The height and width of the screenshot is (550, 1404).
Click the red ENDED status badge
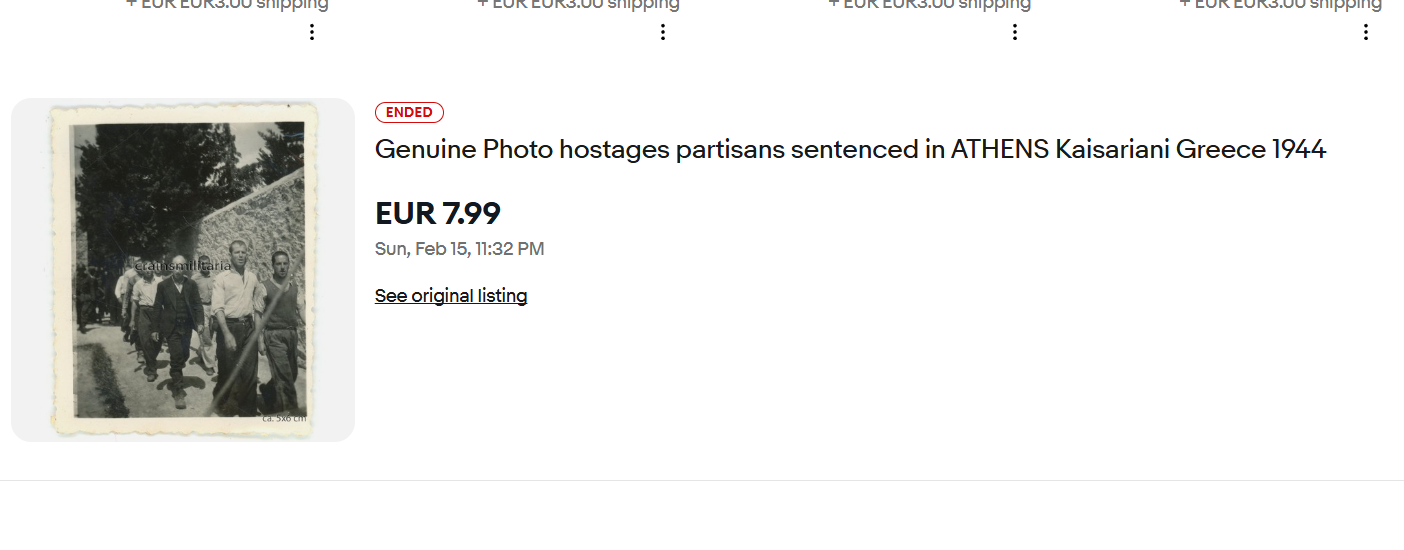coord(409,113)
